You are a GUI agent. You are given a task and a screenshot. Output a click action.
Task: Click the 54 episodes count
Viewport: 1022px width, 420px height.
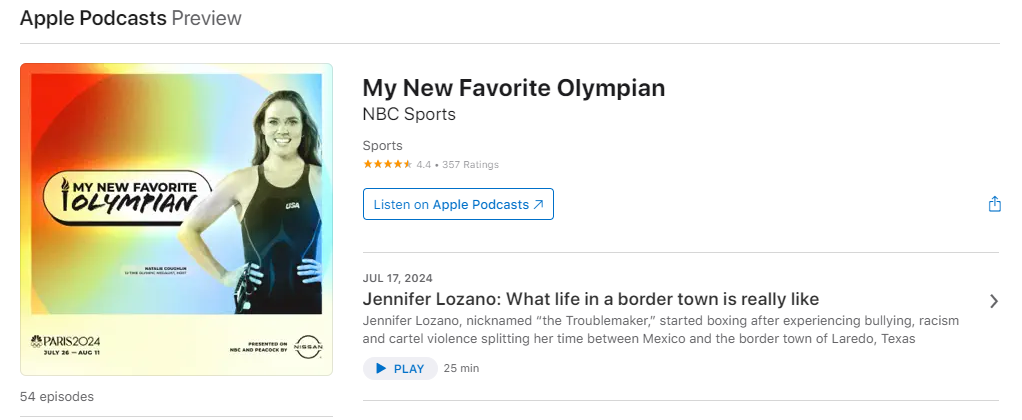point(57,396)
